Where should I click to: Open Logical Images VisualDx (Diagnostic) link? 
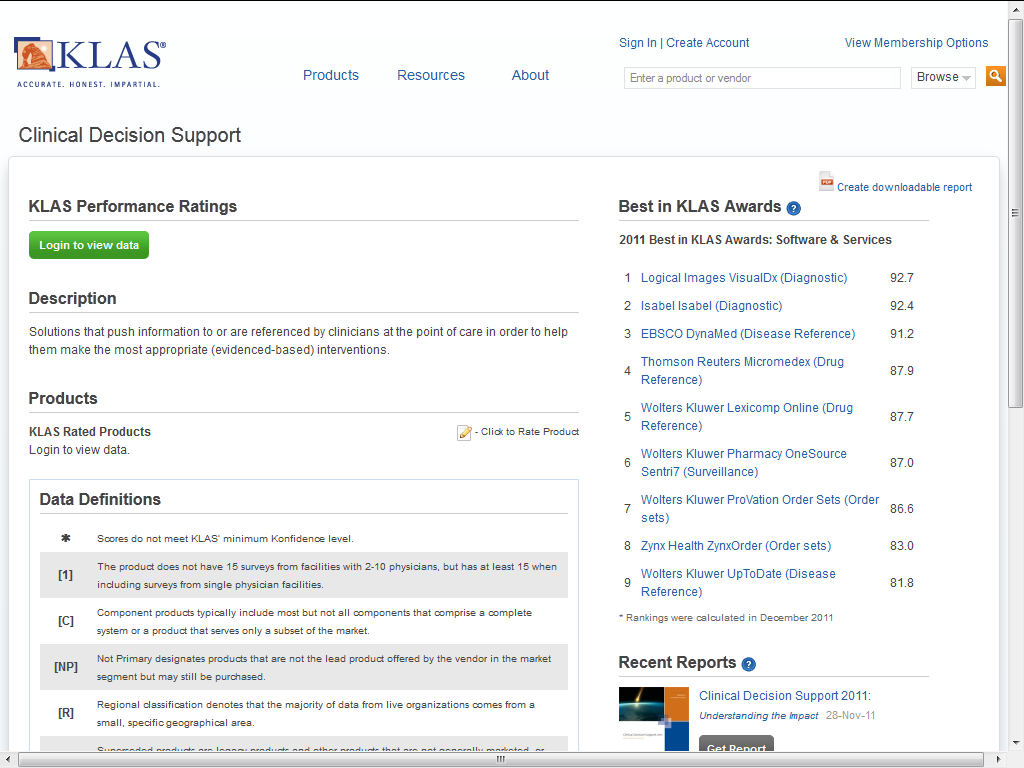[744, 278]
